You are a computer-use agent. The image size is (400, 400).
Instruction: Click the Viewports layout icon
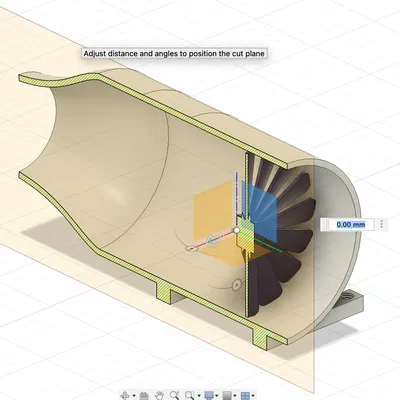(x=245, y=396)
